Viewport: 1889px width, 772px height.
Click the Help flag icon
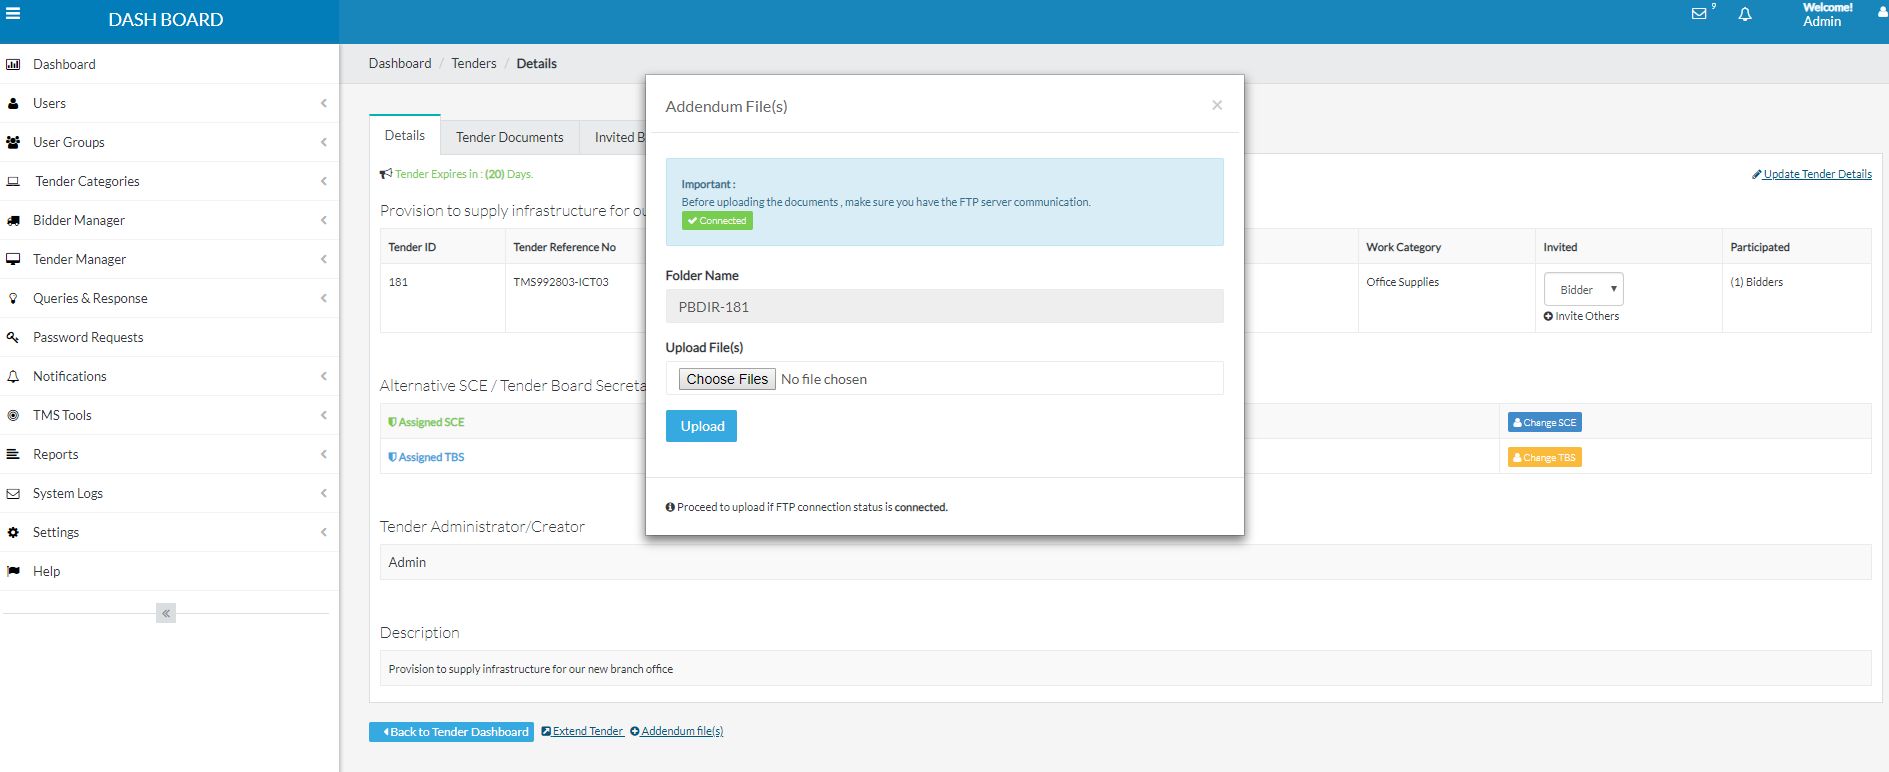click(x=13, y=571)
